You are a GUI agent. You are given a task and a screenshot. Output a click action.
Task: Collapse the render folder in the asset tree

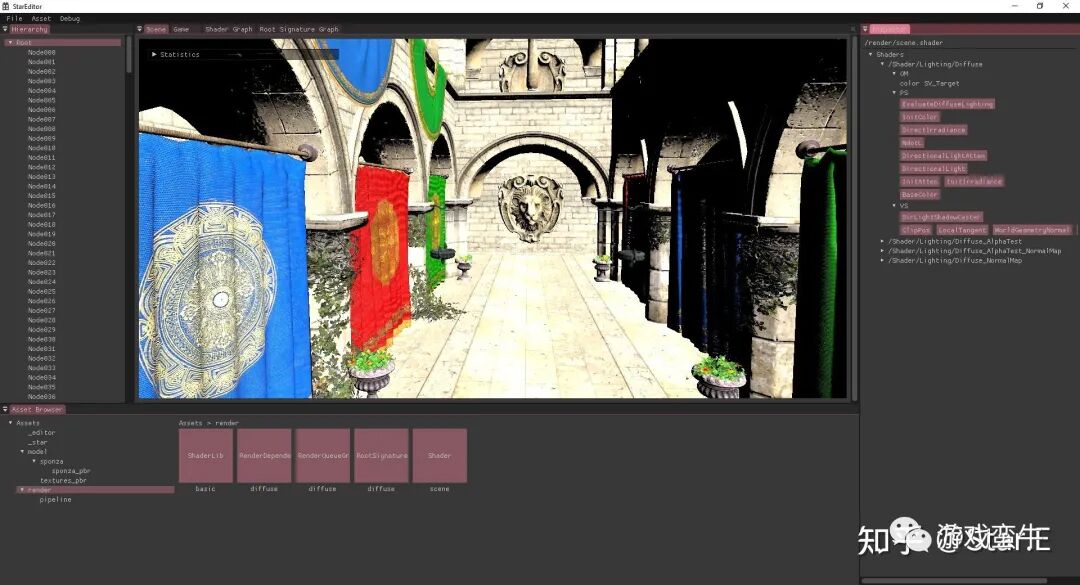click(22, 490)
